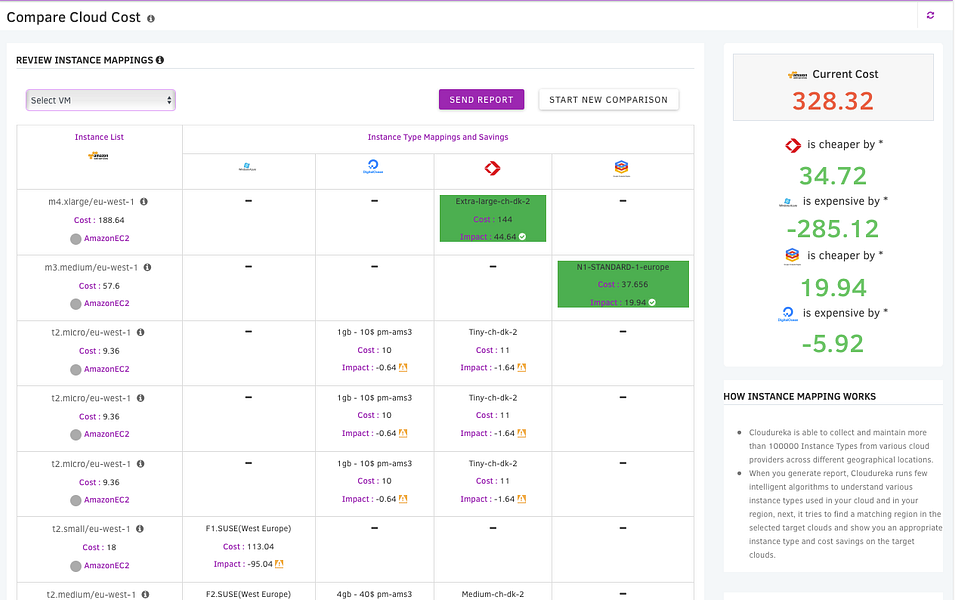
Task: Click Google Cloud logo beside is cheaper by
Action: [x=791, y=256]
